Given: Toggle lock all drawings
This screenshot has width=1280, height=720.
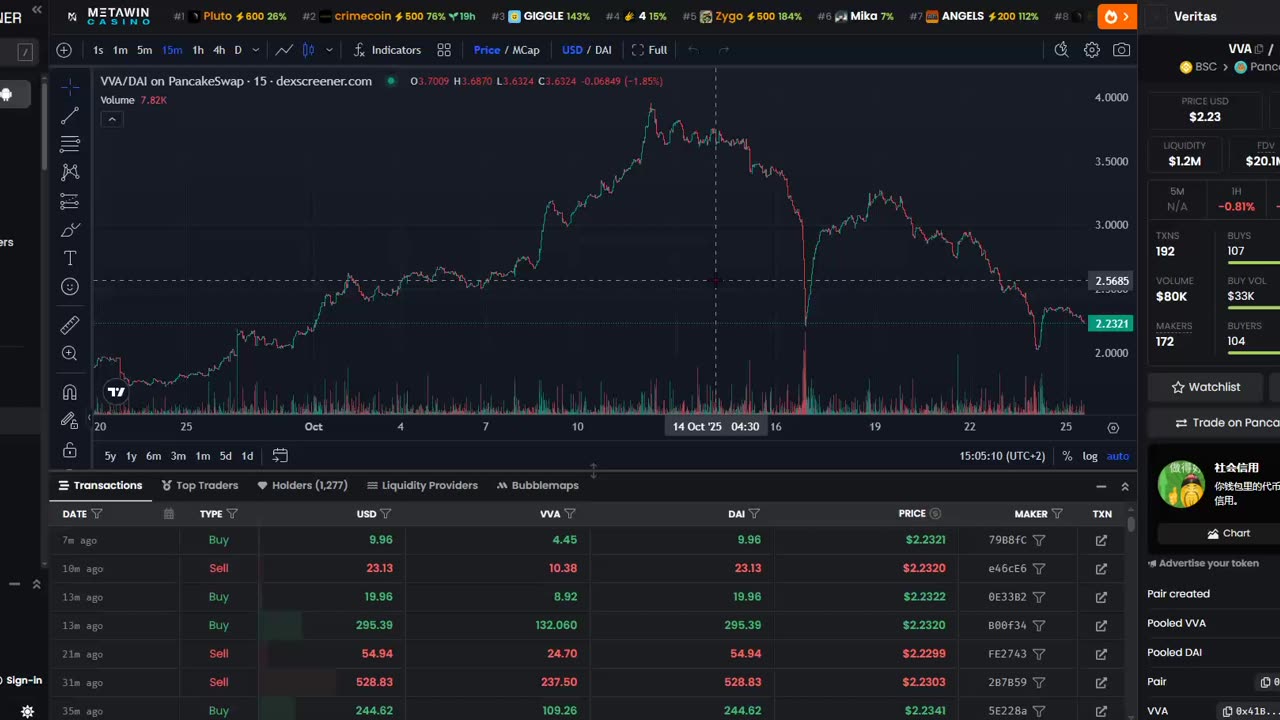Looking at the screenshot, I should click(70, 450).
